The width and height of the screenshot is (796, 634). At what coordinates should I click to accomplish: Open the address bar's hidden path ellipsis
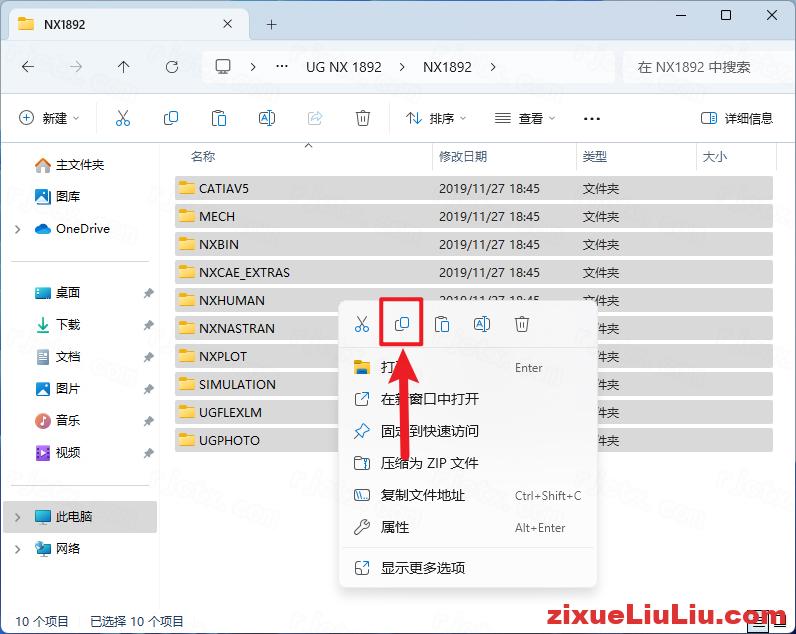point(282,66)
